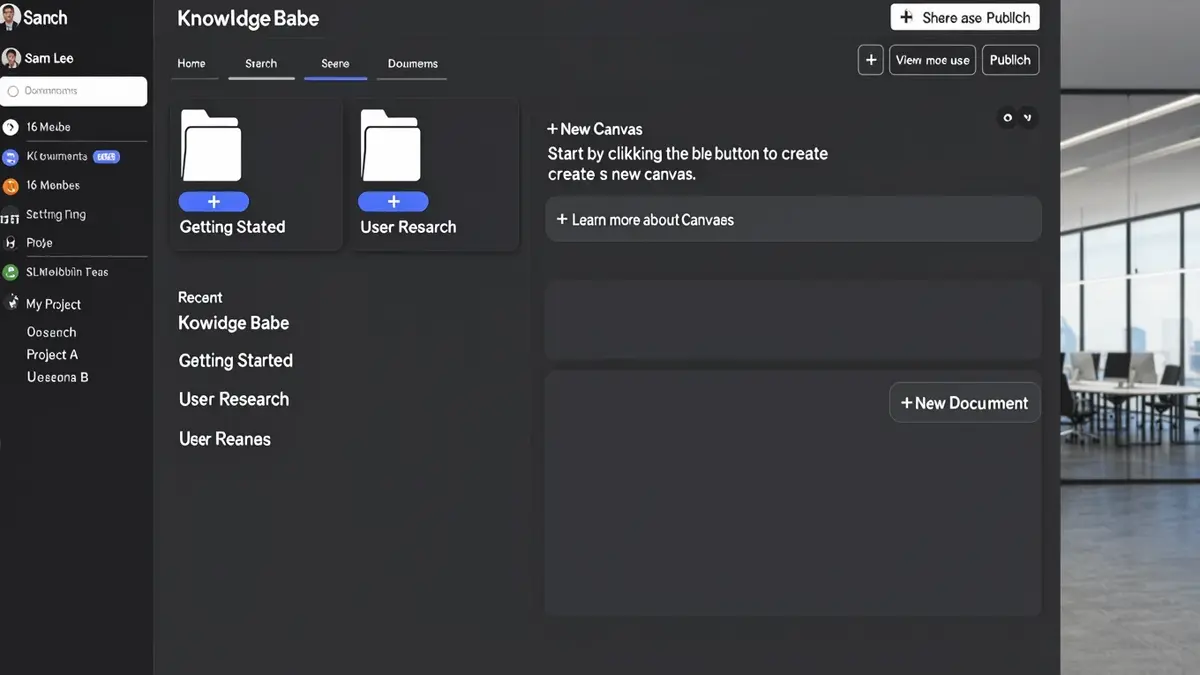Open recent item "User Research"
The width and height of the screenshot is (1200, 675).
coord(234,399)
